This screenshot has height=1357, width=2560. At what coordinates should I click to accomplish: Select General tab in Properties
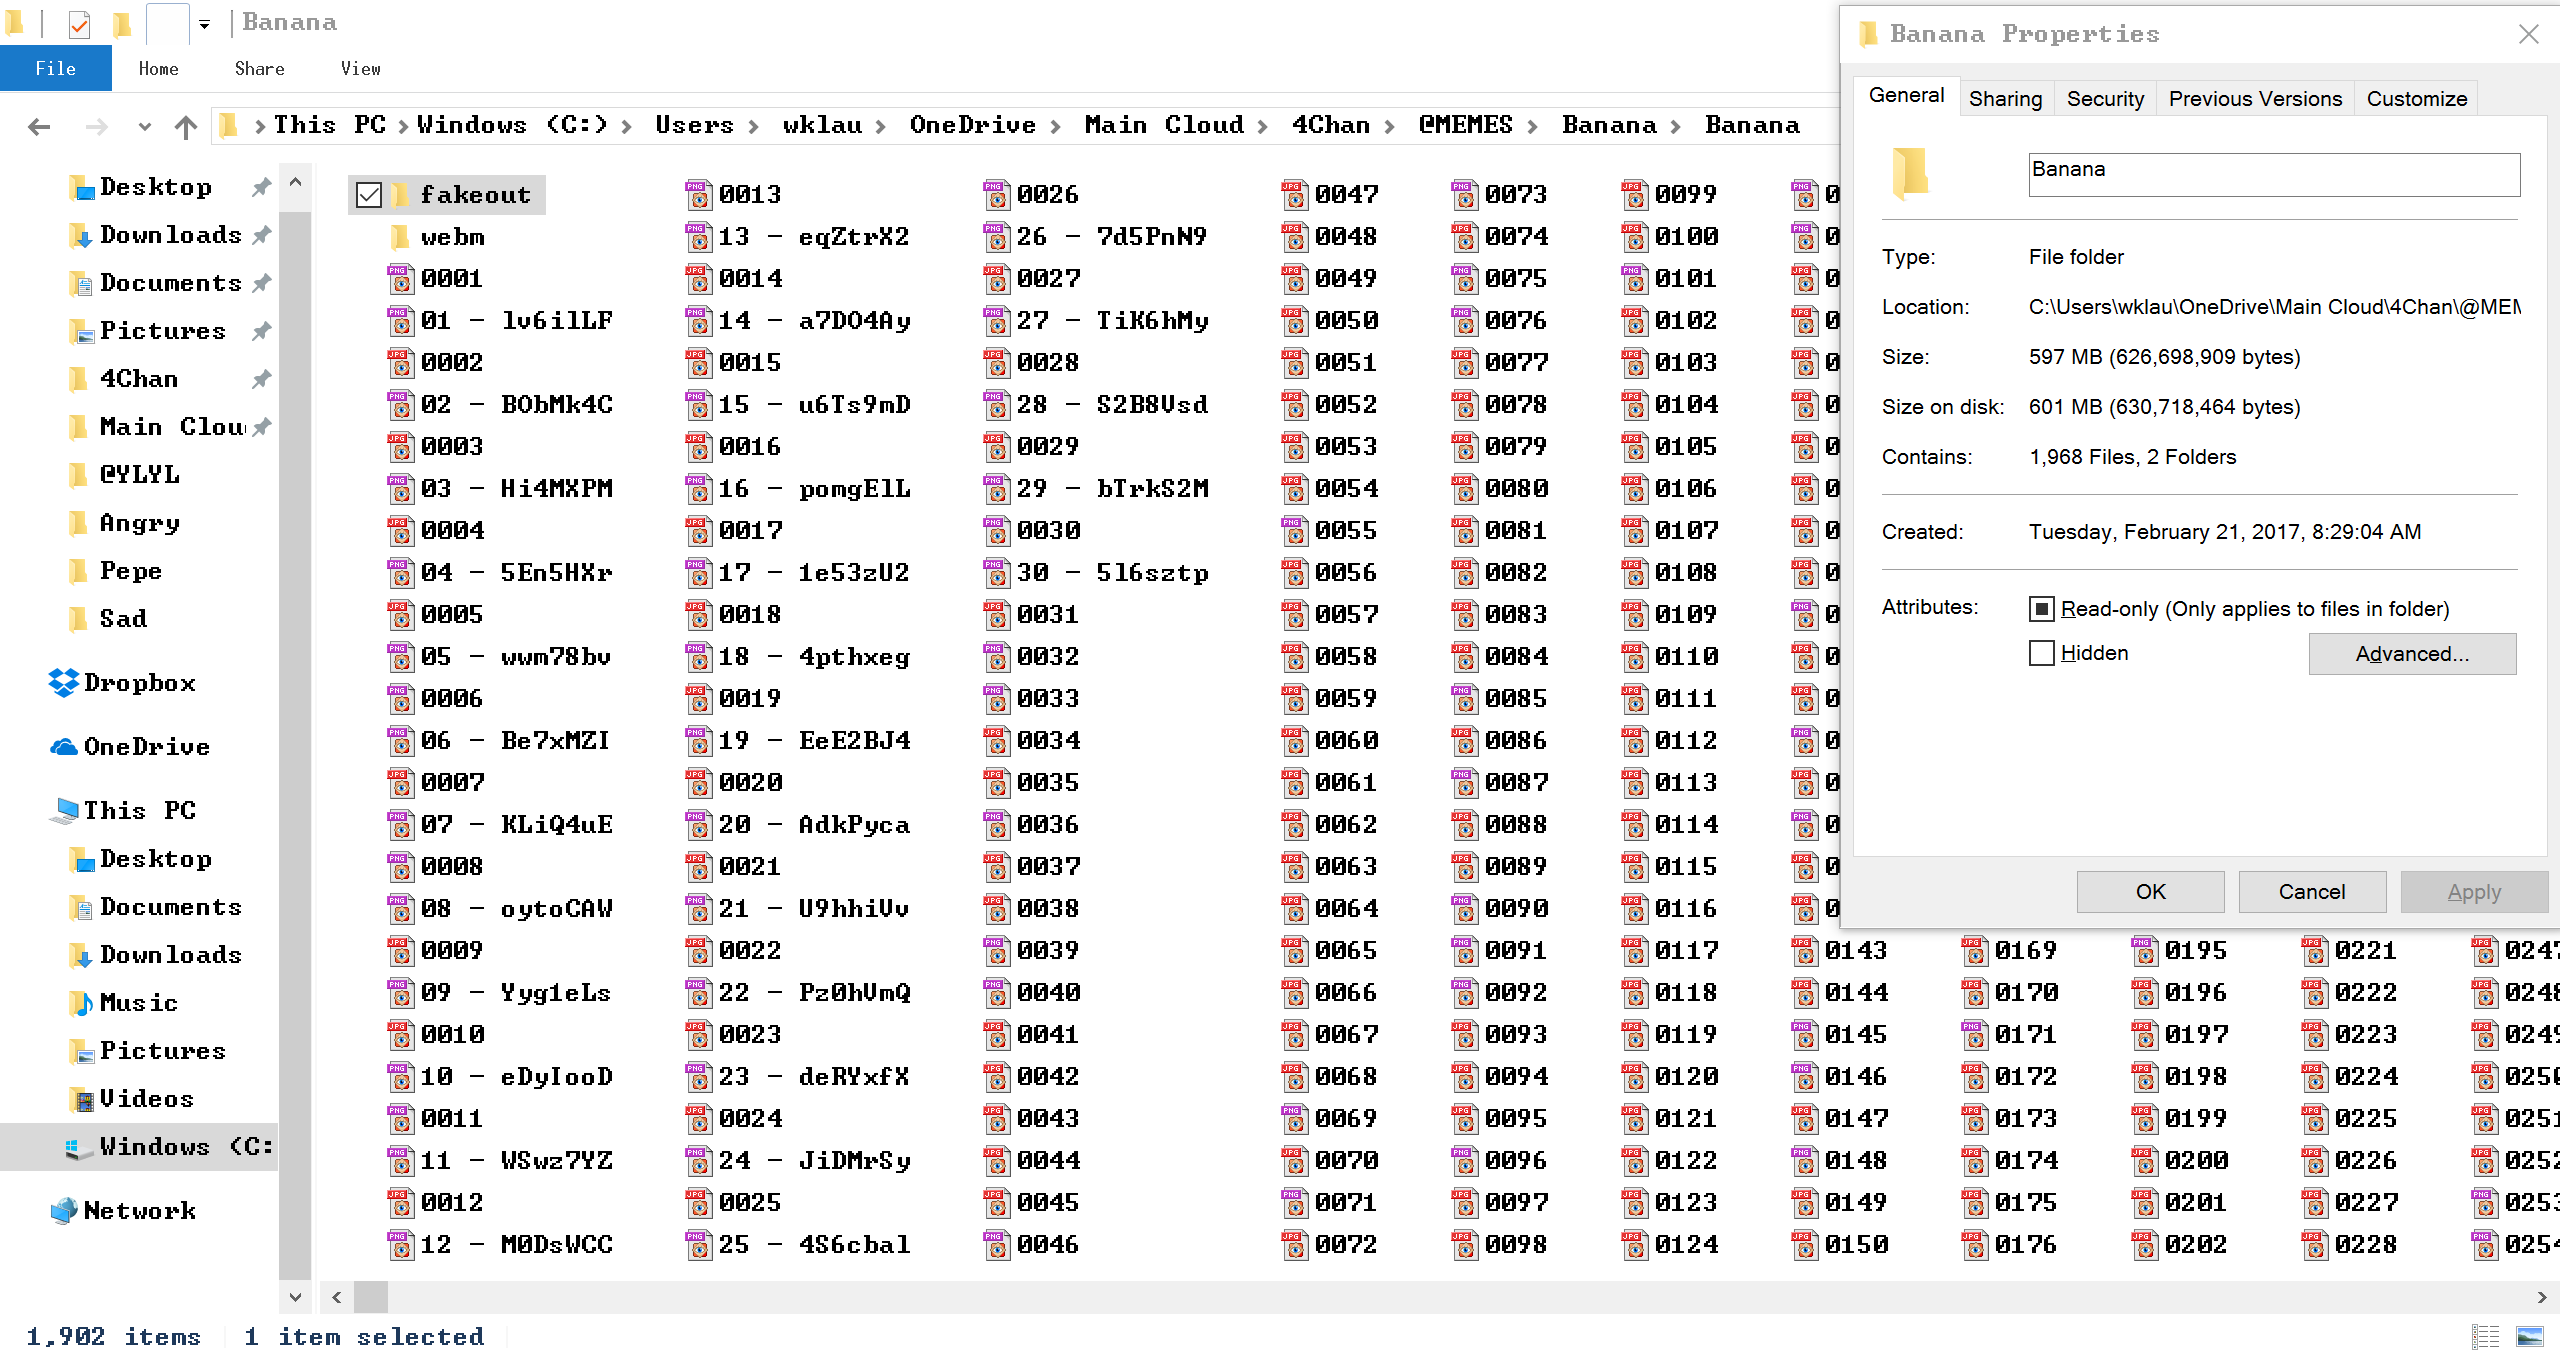(x=1906, y=96)
